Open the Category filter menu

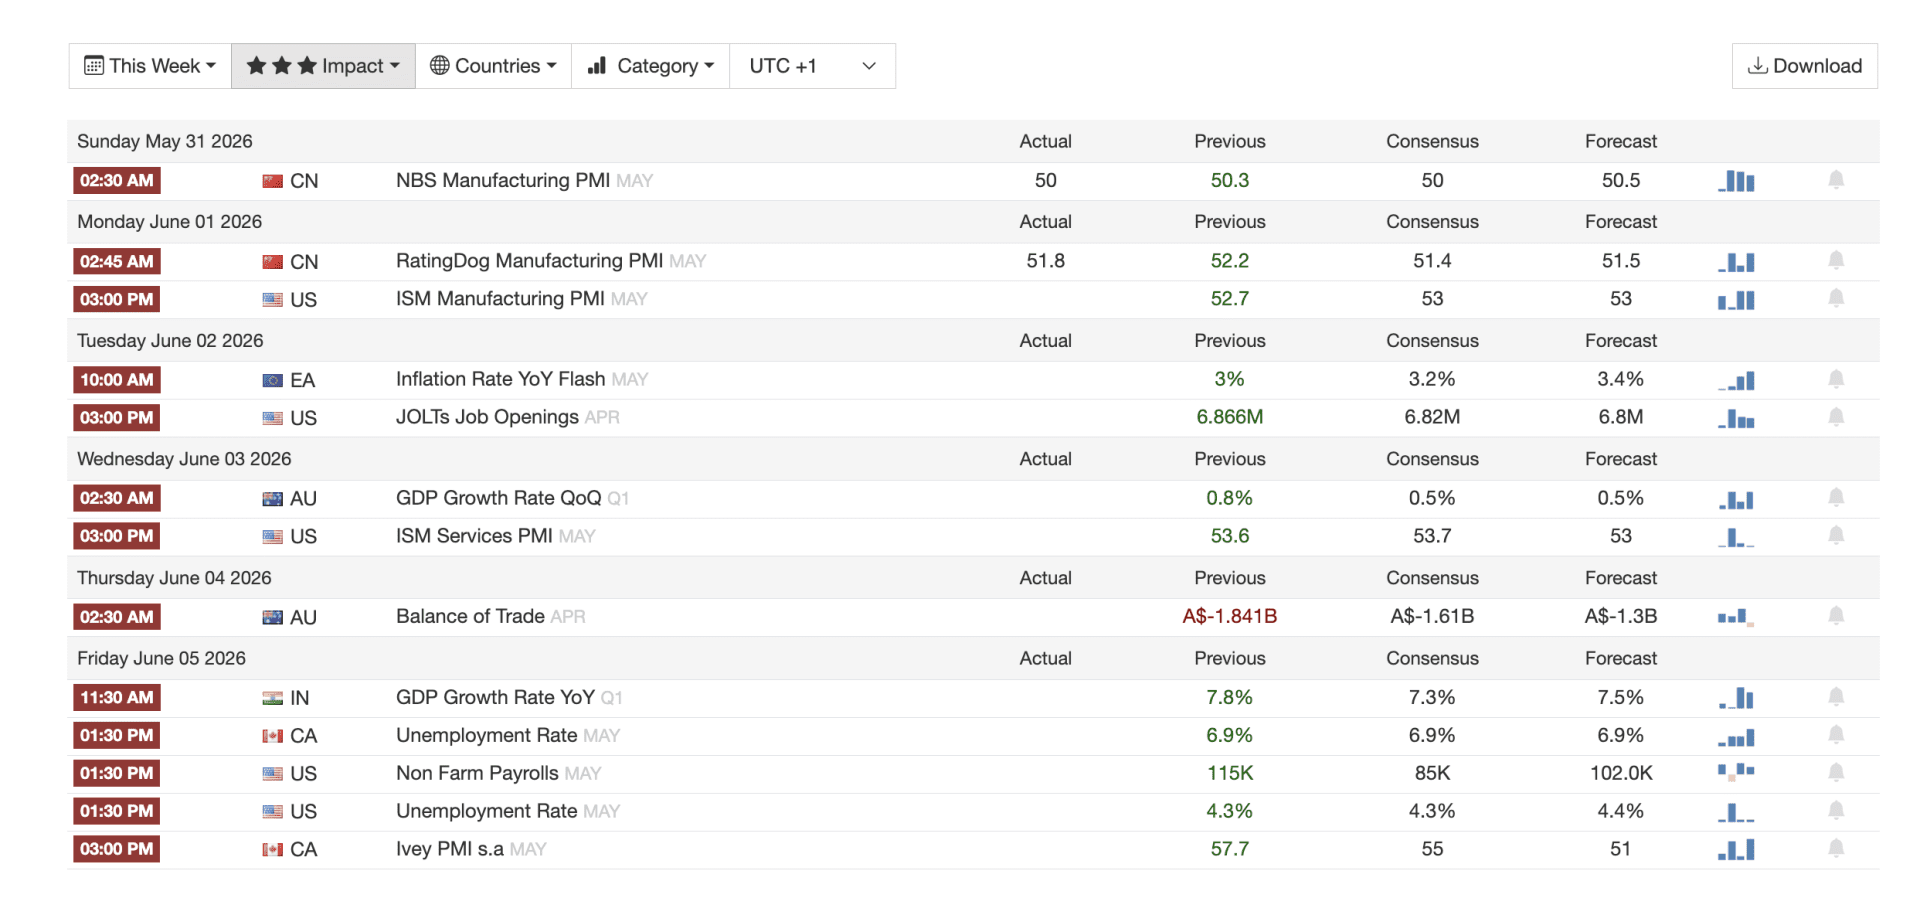coord(650,66)
